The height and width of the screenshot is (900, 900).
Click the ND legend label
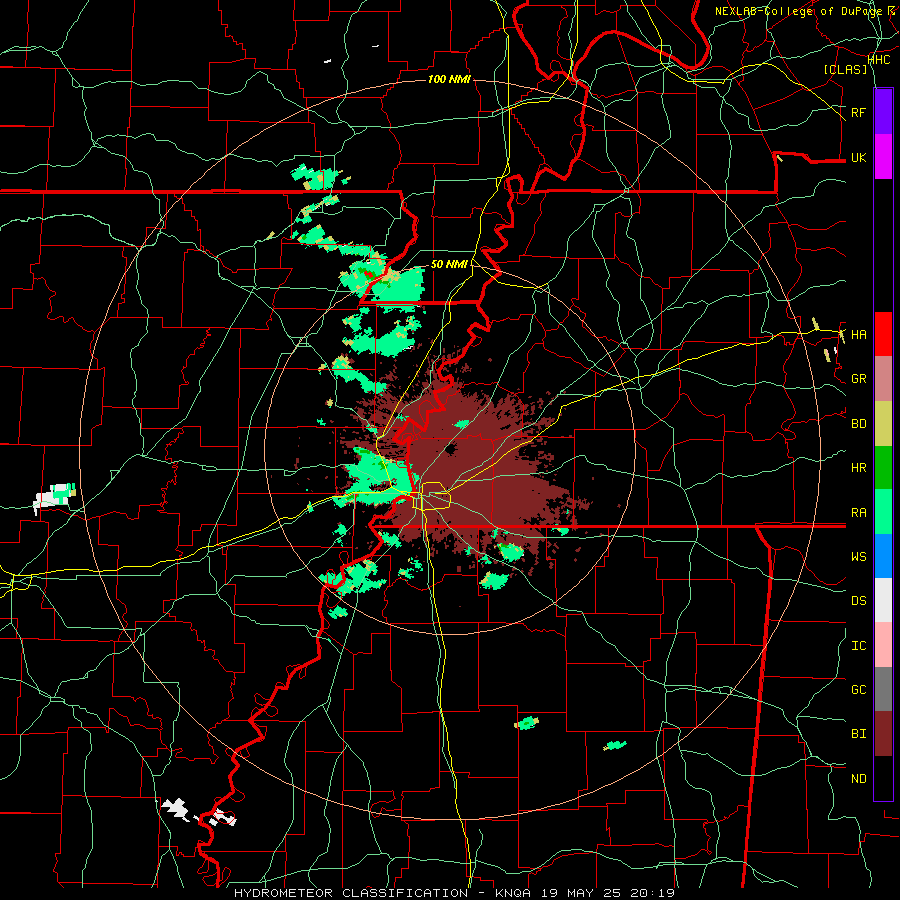(x=858, y=778)
